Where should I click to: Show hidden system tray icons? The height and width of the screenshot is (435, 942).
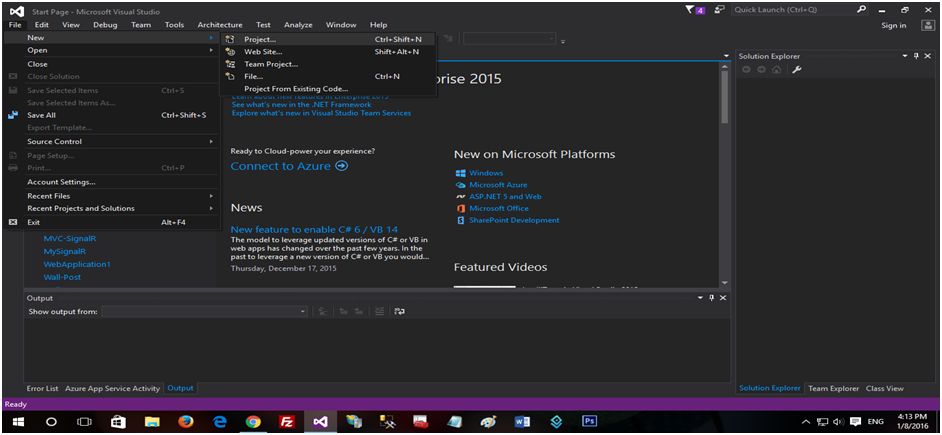tap(806, 422)
